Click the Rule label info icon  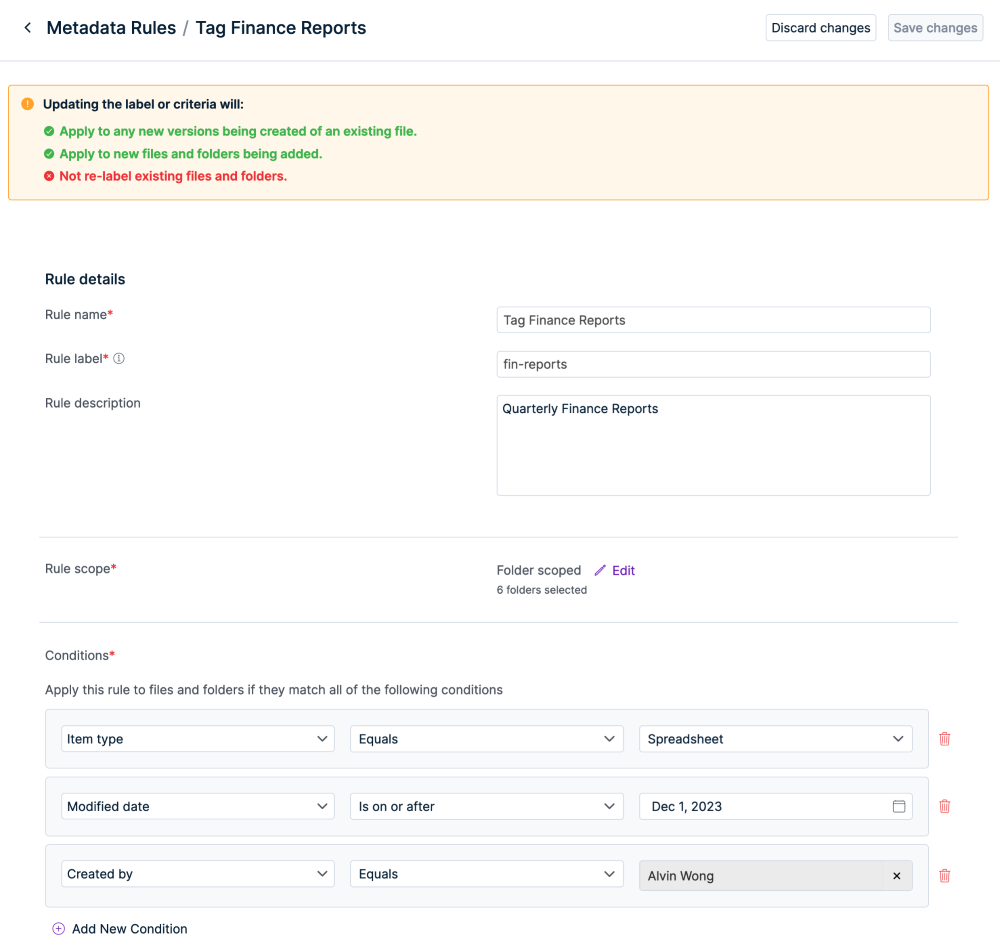tap(119, 358)
